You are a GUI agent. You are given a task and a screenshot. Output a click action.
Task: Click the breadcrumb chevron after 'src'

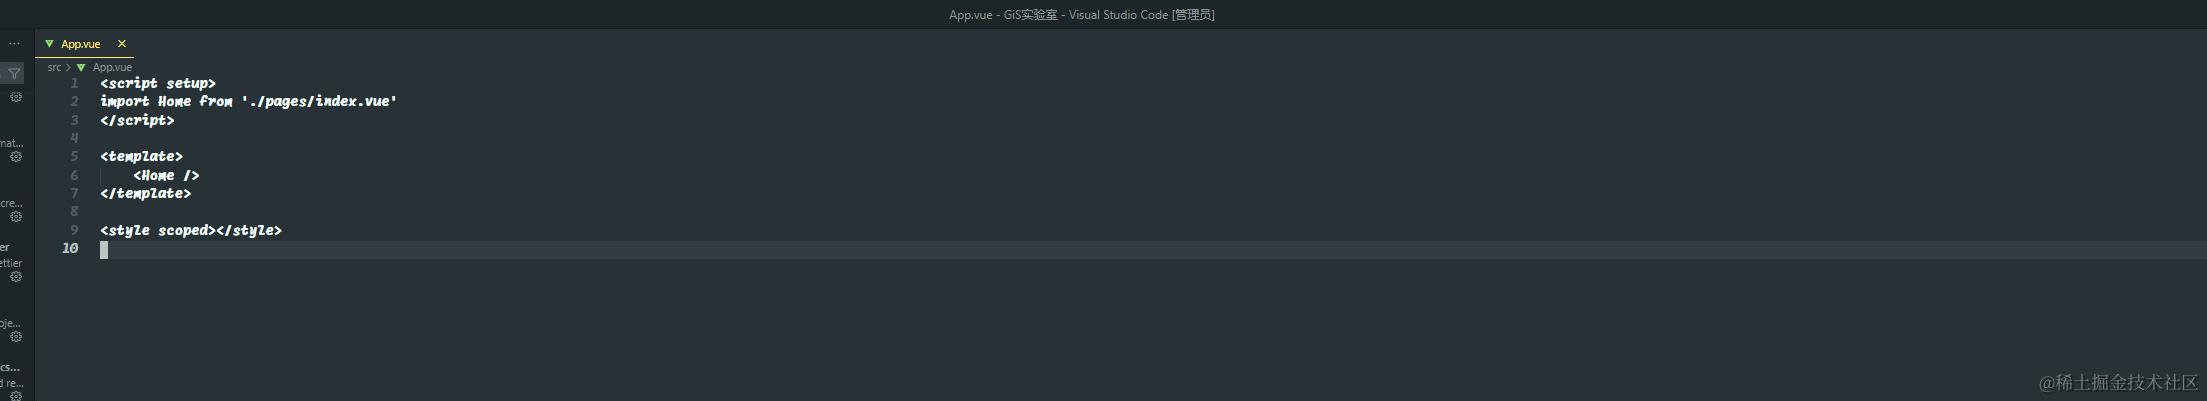68,67
